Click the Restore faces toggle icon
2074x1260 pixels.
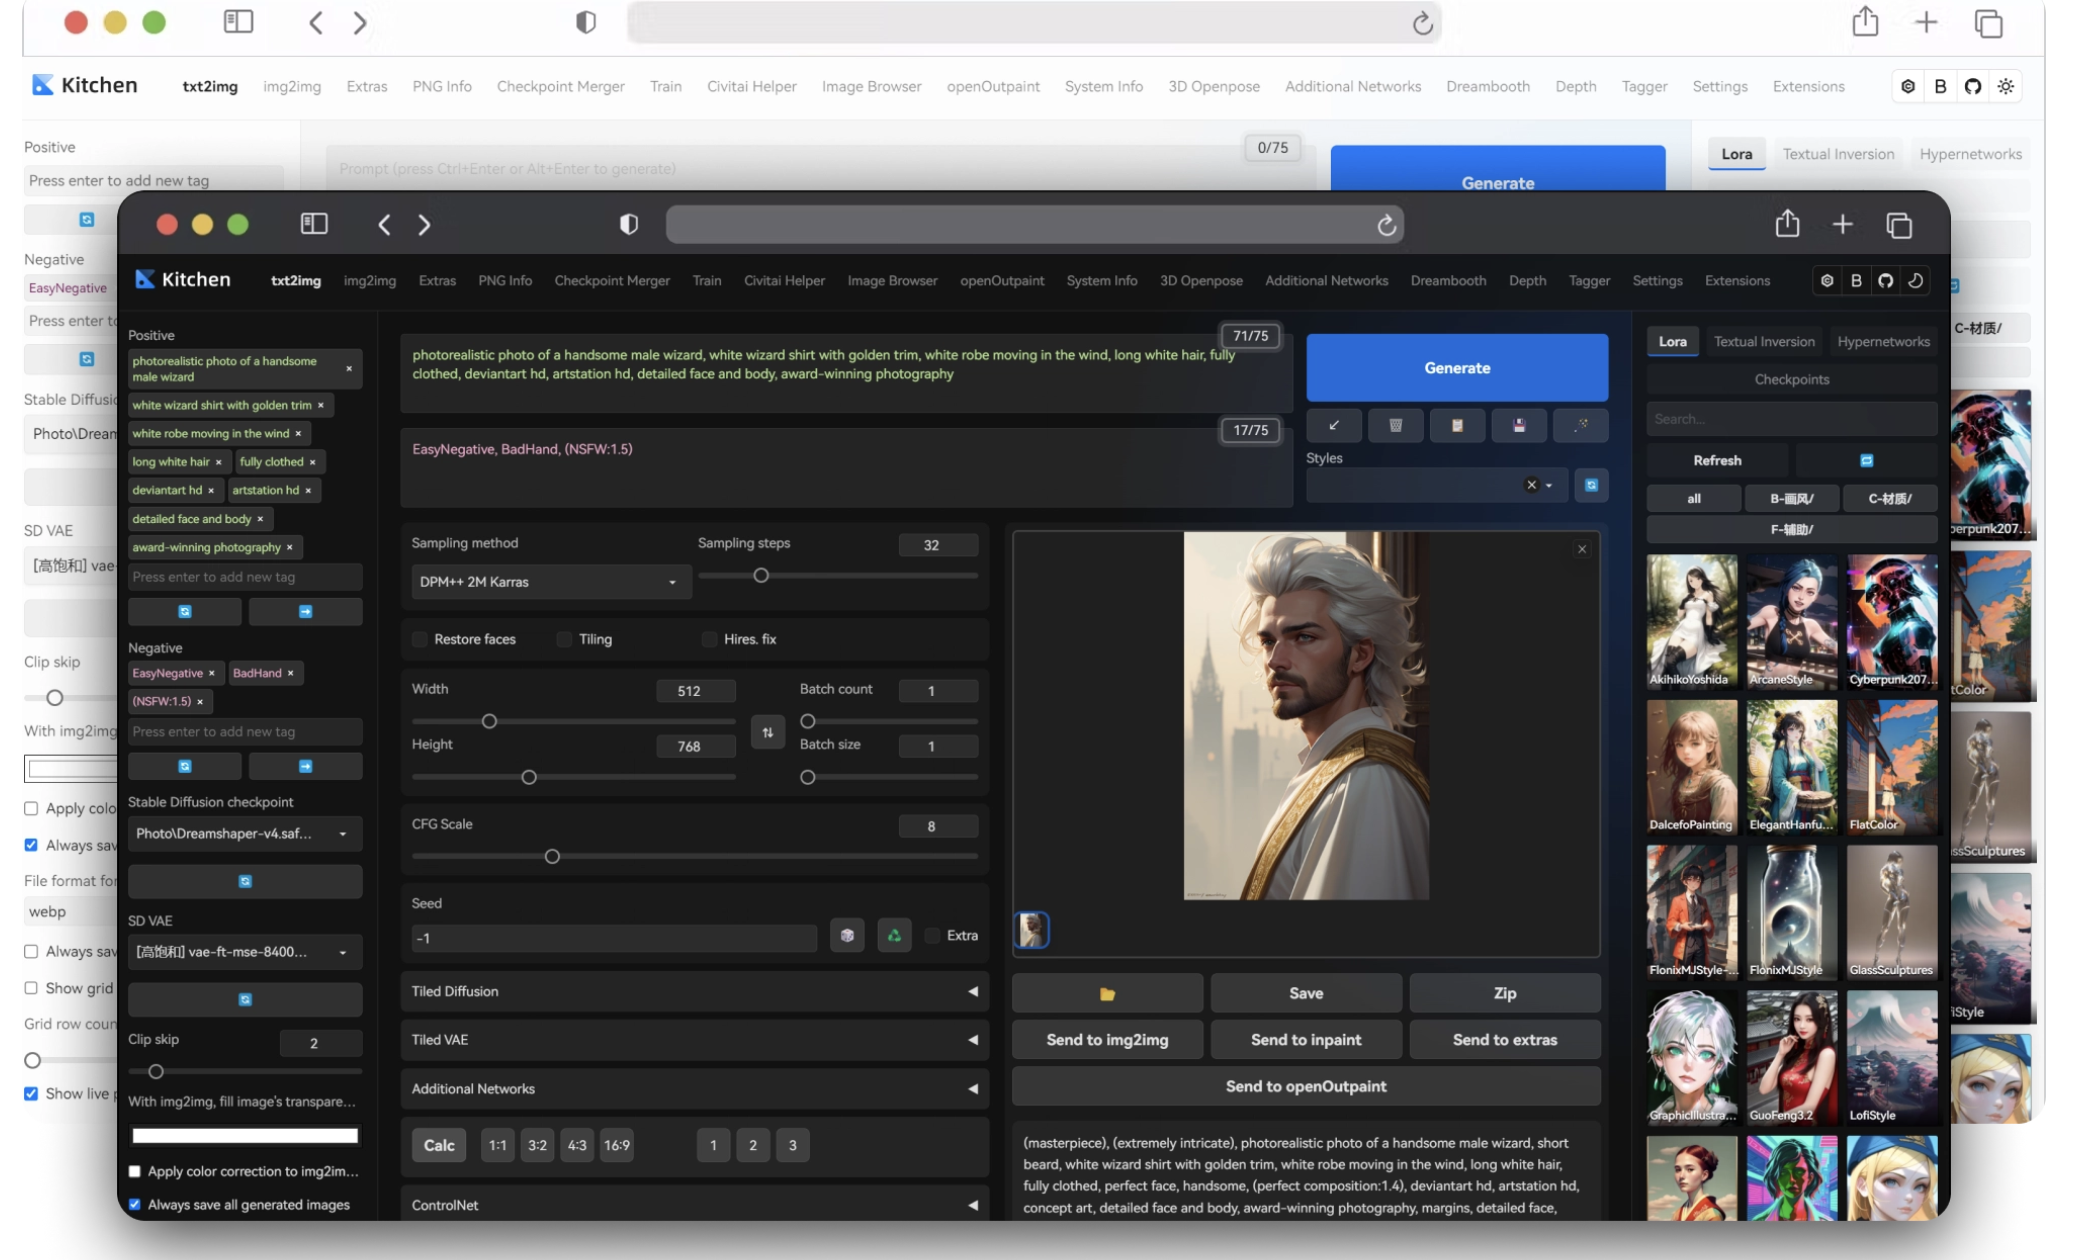tap(419, 640)
